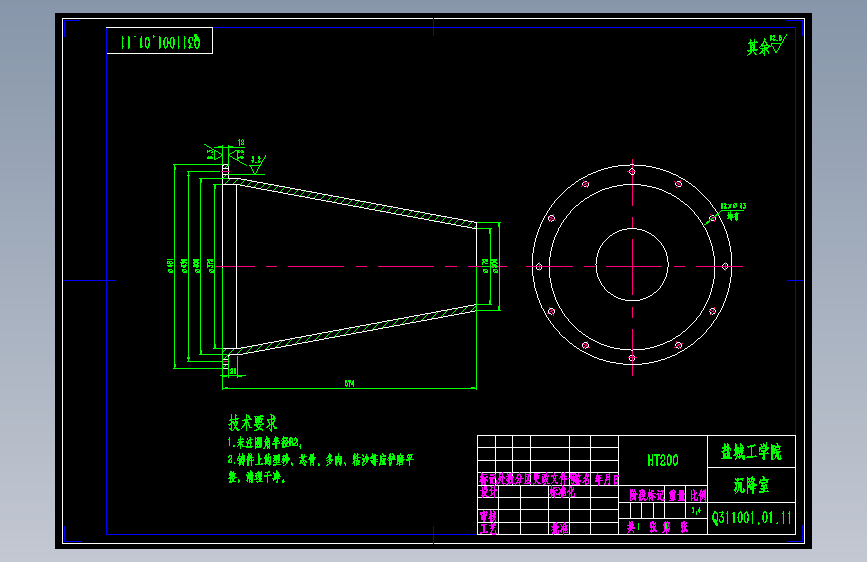This screenshot has width=867, height=562.
Task: Select the 比例 header cell
Action: [x=698, y=495]
